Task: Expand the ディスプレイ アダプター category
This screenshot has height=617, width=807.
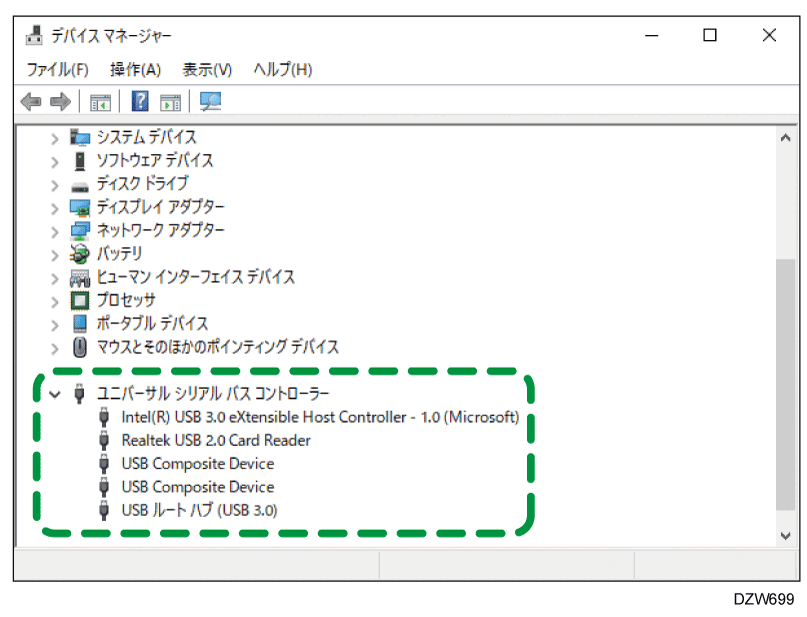Action: pyautogui.click(x=55, y=208)
